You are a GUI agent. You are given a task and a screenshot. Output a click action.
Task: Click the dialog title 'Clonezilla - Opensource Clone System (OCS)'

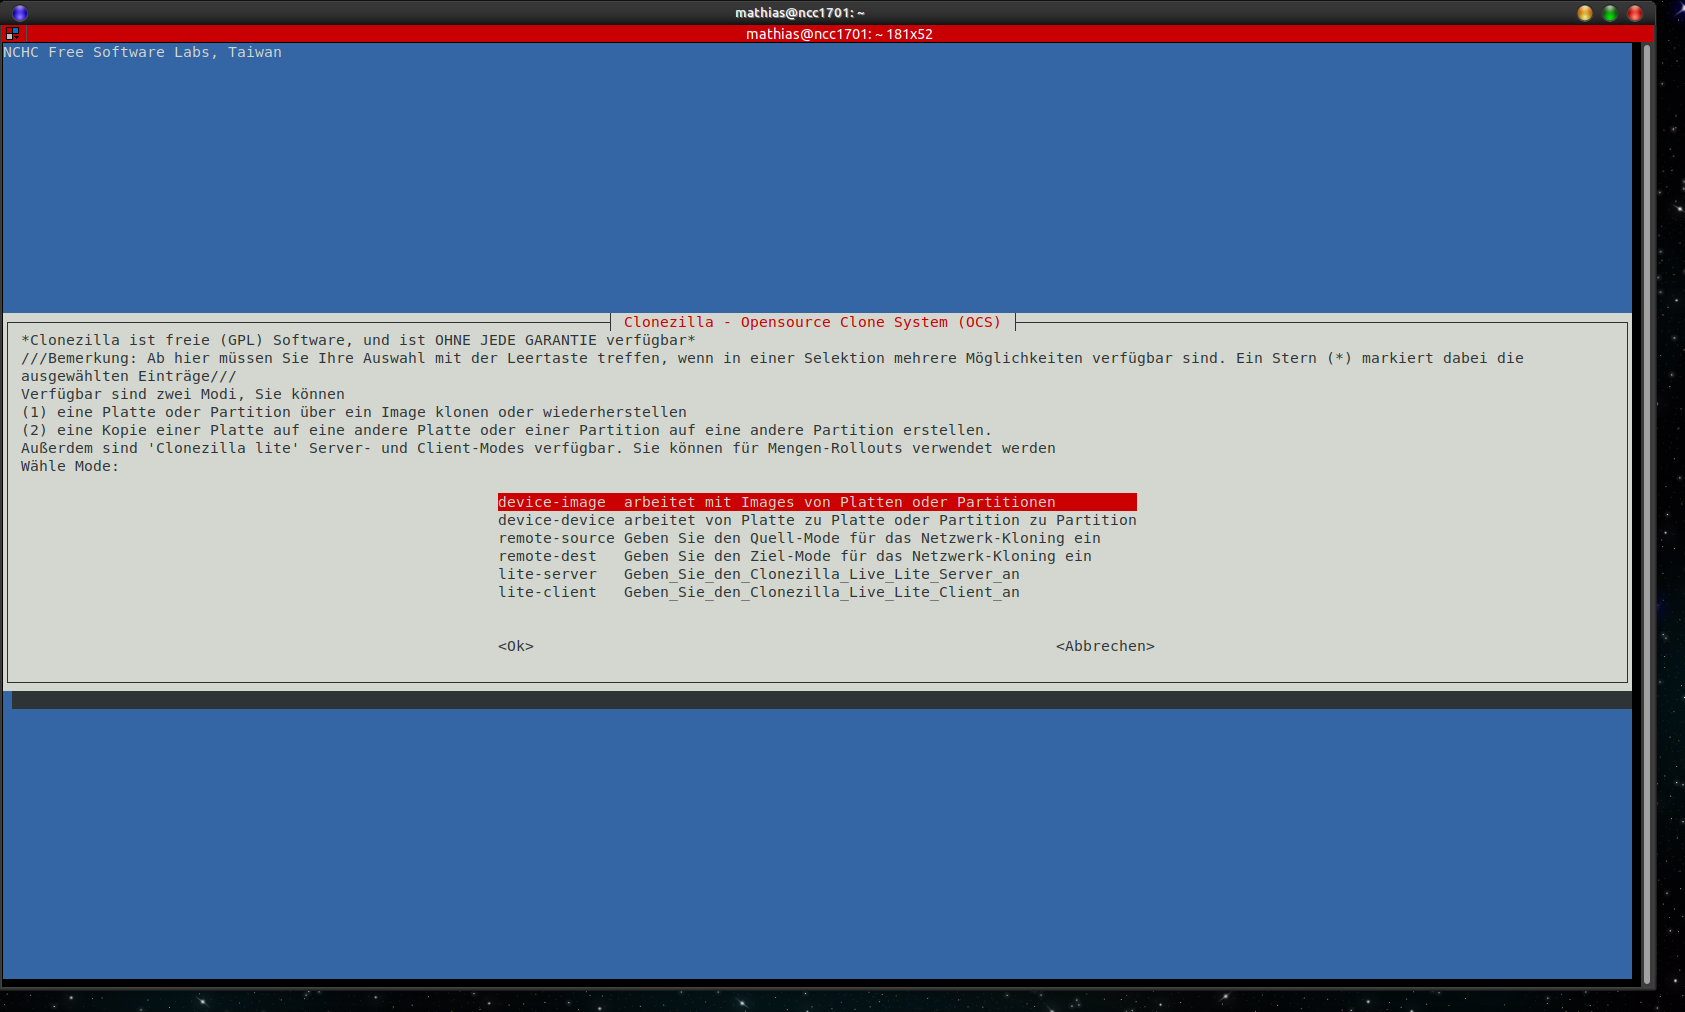click(812, 322)
